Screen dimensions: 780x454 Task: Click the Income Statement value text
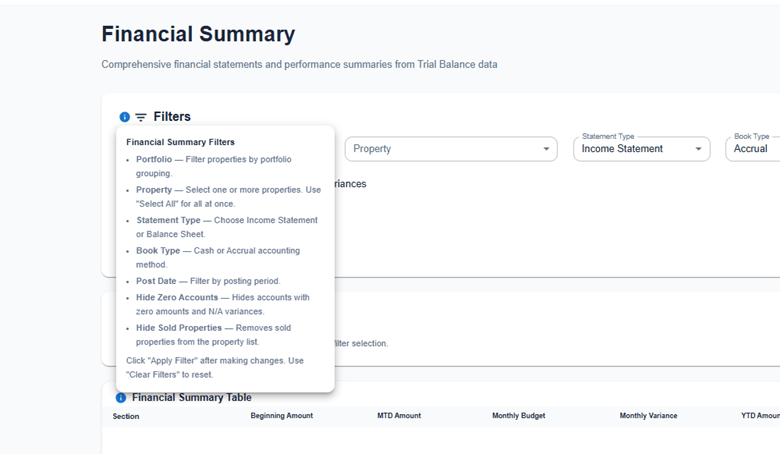click(622, 149)
